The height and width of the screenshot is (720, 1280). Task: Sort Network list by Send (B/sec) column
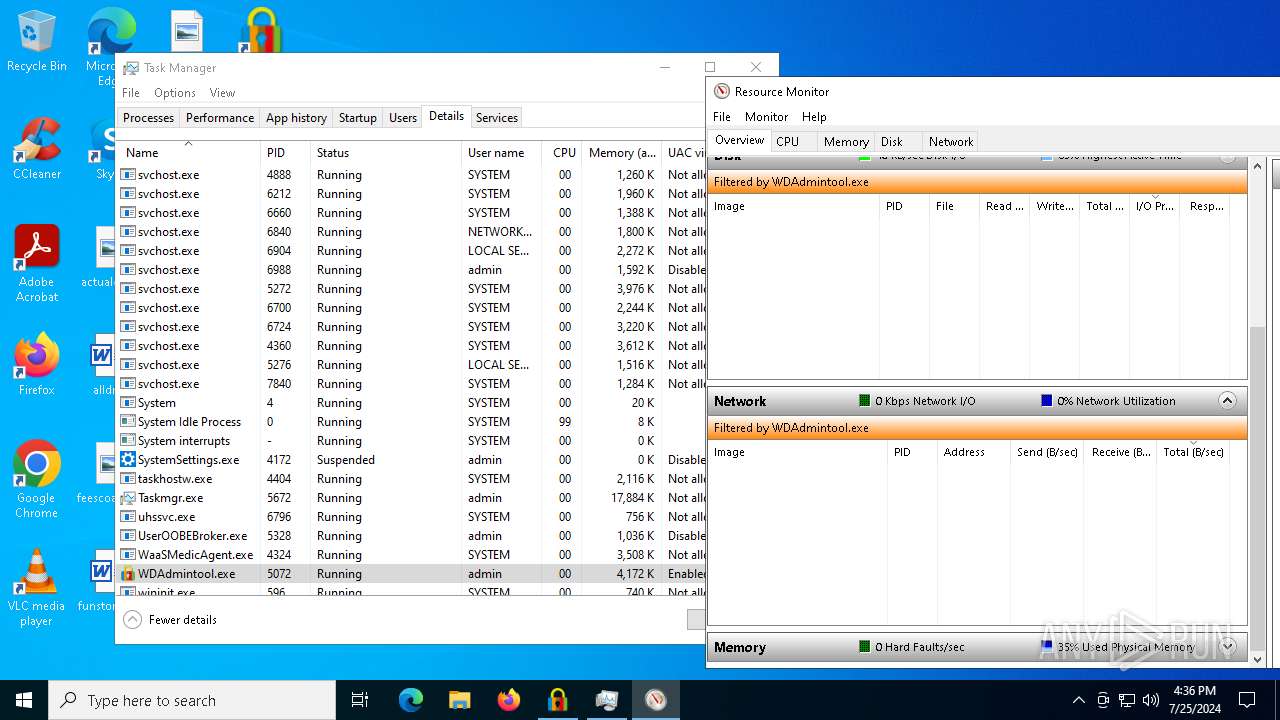pyautogui.click(x=1047, y=452)
